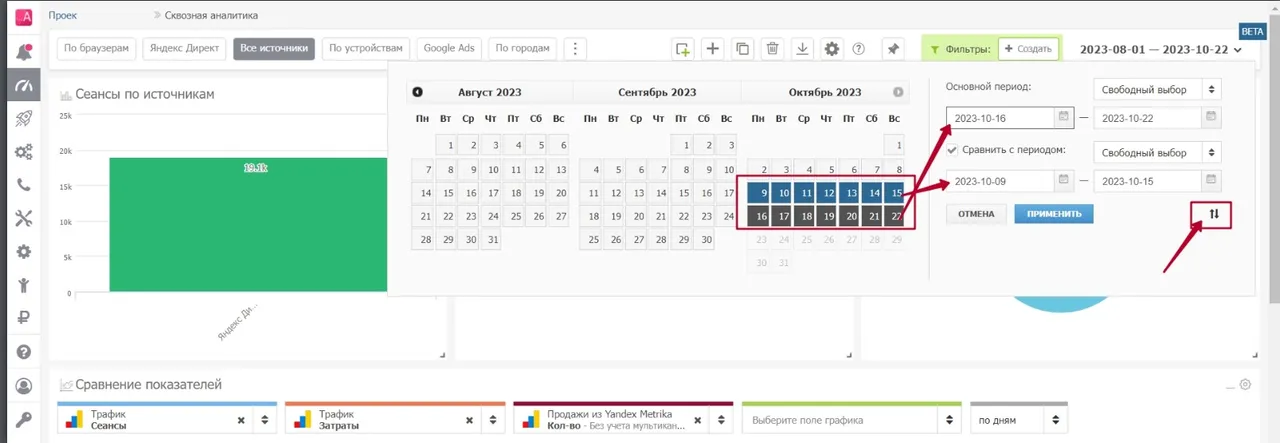This screenshot has width=1280, height=443.
Task: Toggle the Сравнить с периодом checkbox
Action: click(x=952, y=151)
